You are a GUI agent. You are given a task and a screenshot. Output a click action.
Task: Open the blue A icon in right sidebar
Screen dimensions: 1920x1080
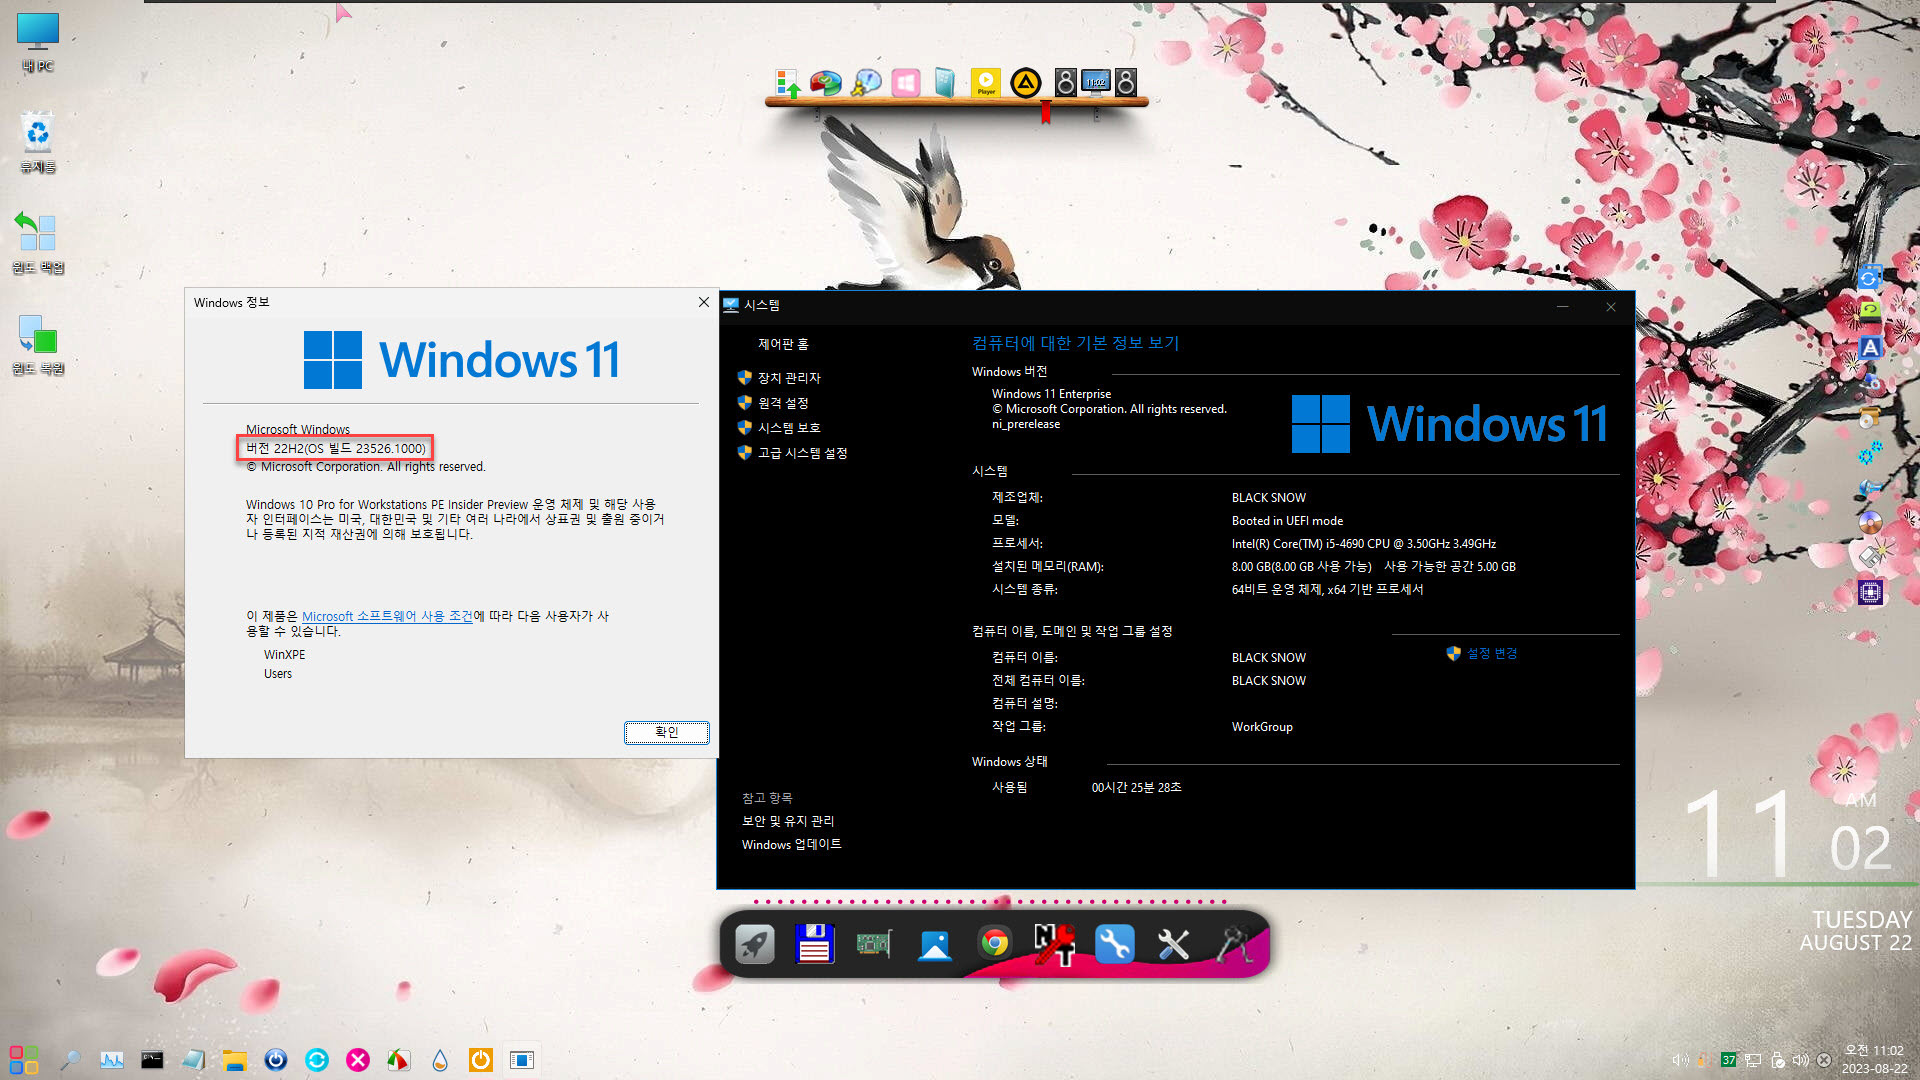pos(1871,347)
